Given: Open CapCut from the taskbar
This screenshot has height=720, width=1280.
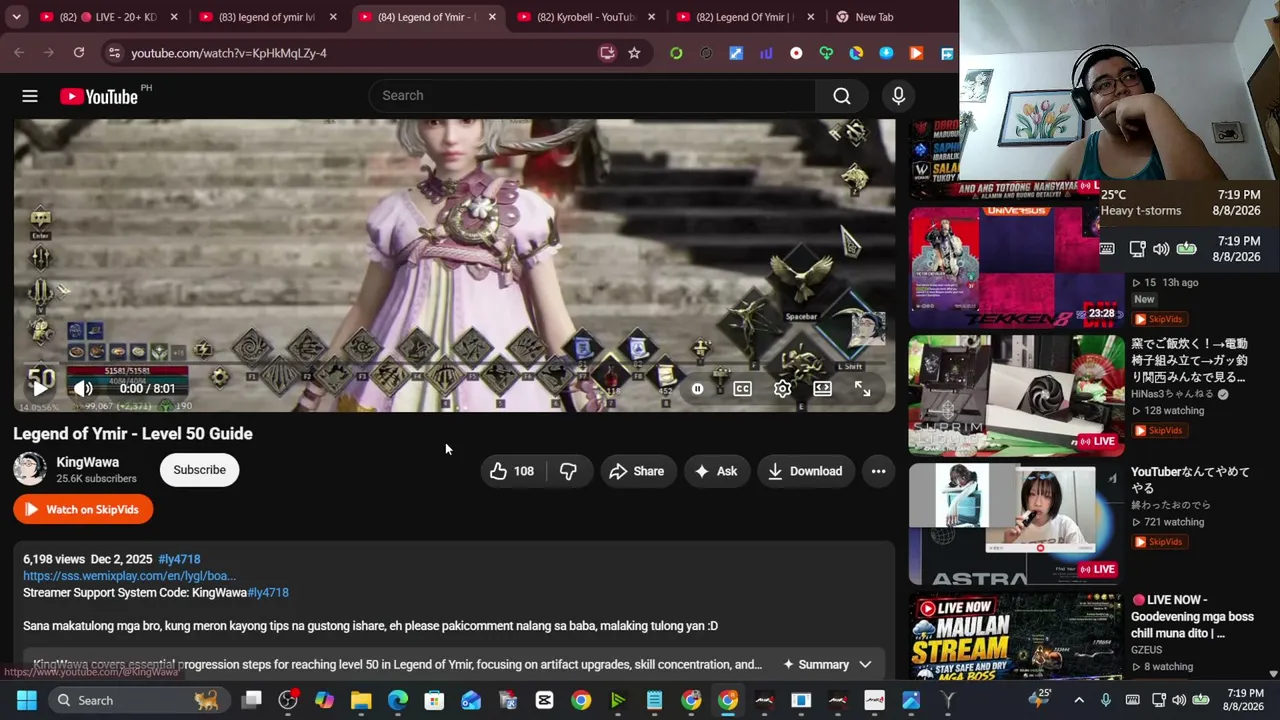Looking at the screenshot, I should (544, 700).
